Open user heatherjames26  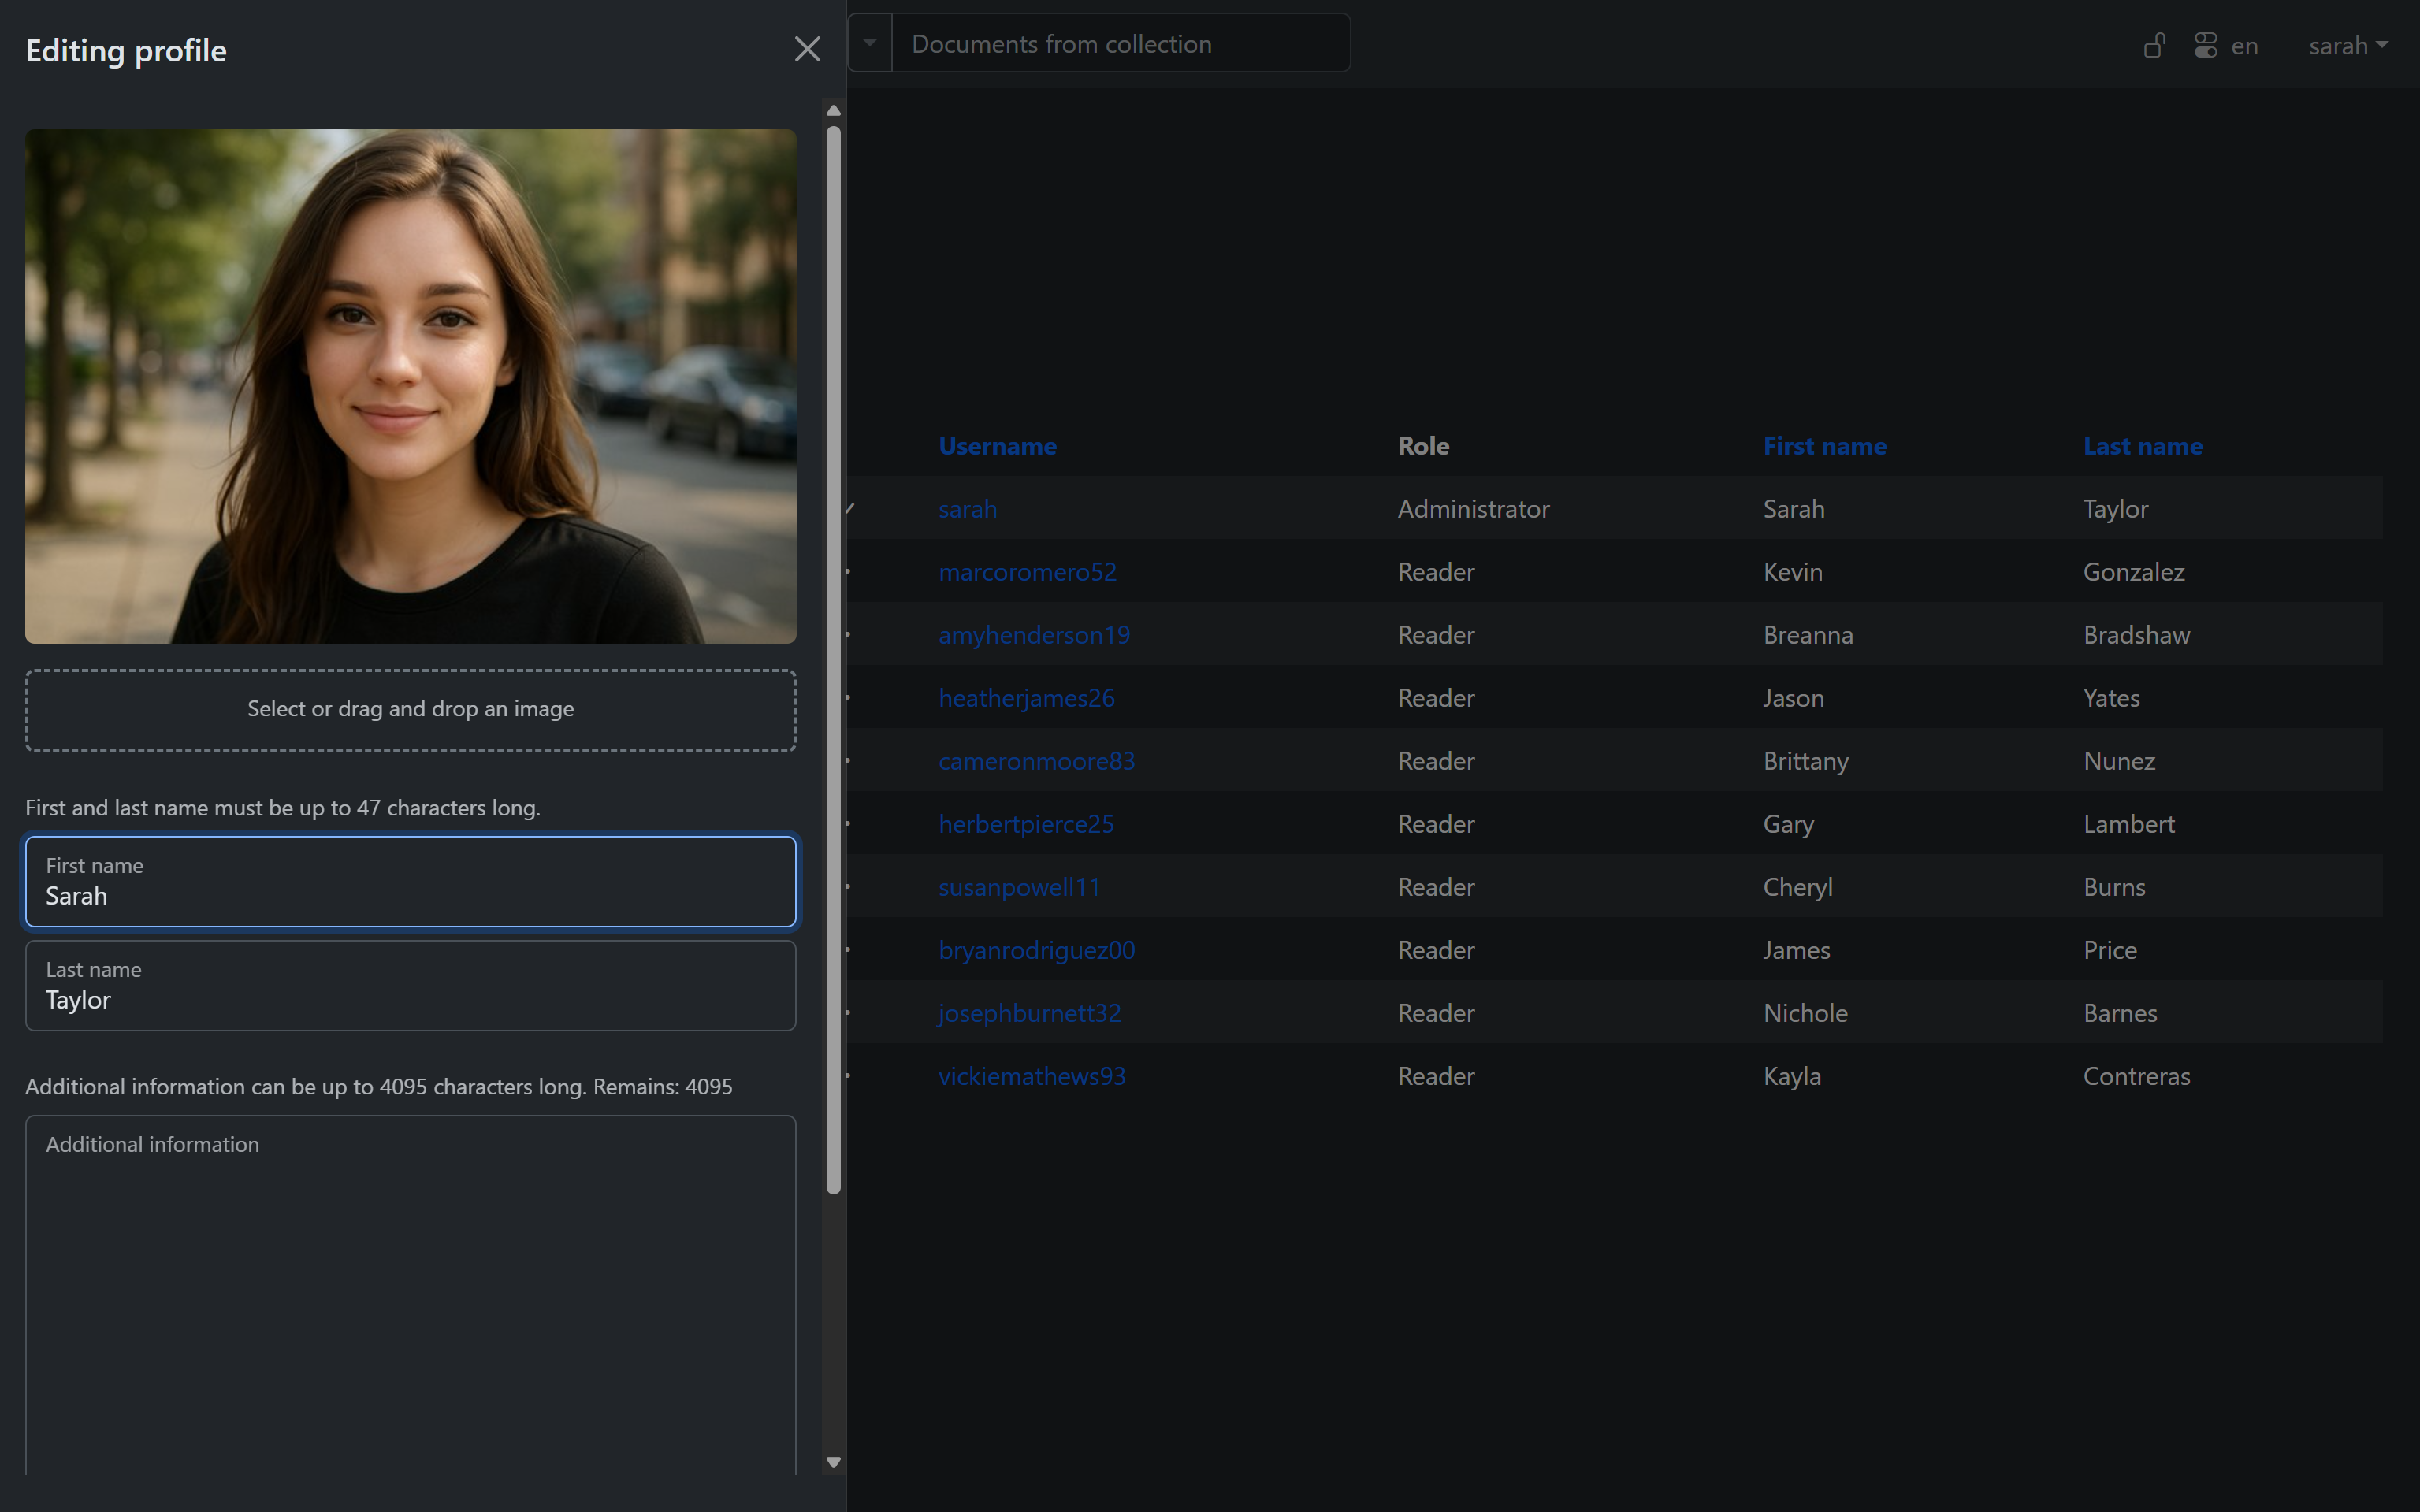[x=1026, y=698]
